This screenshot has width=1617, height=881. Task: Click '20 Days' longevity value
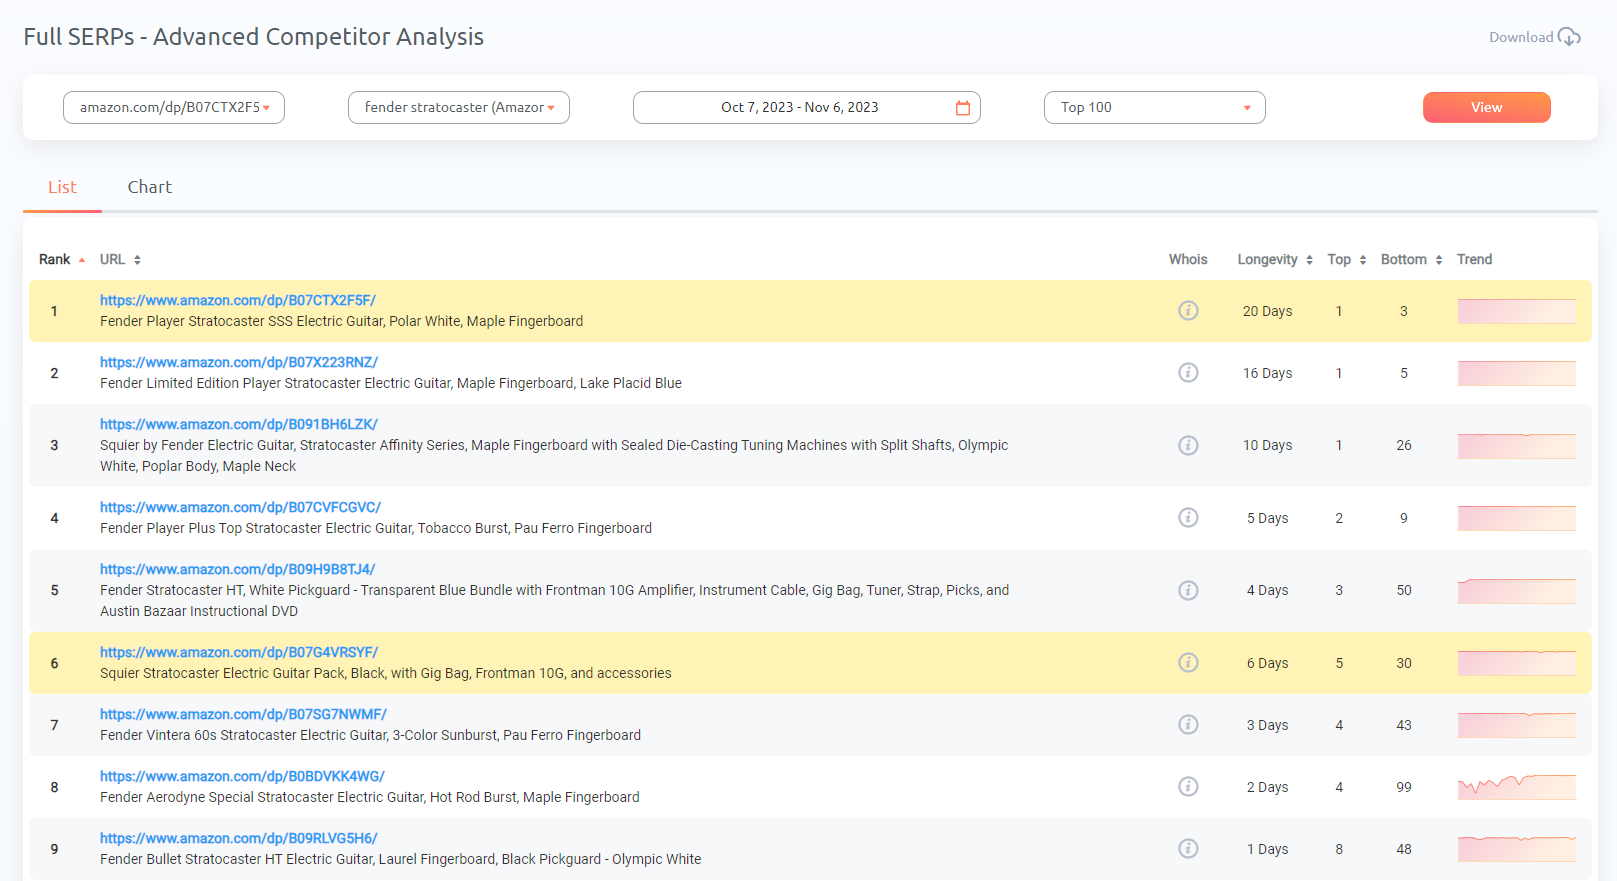click(x=1267, y=311)
